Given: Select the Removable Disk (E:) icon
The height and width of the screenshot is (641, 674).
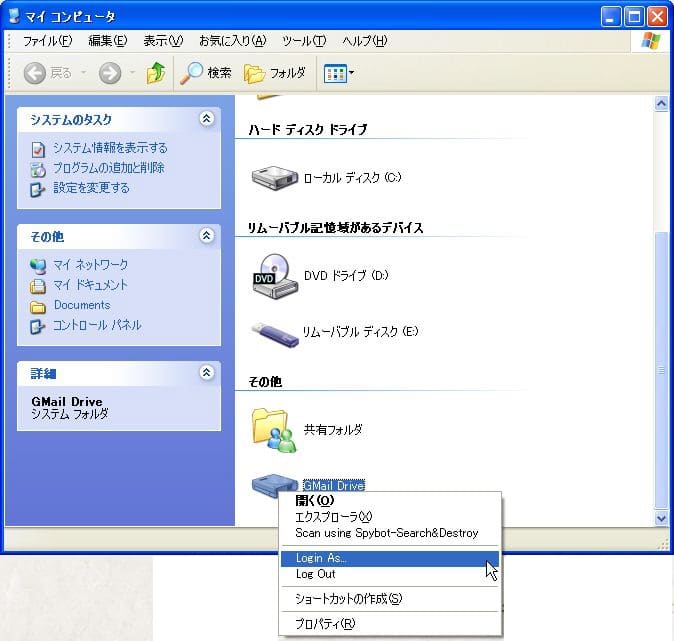Looking at the screenshot, I should (274, 331).
